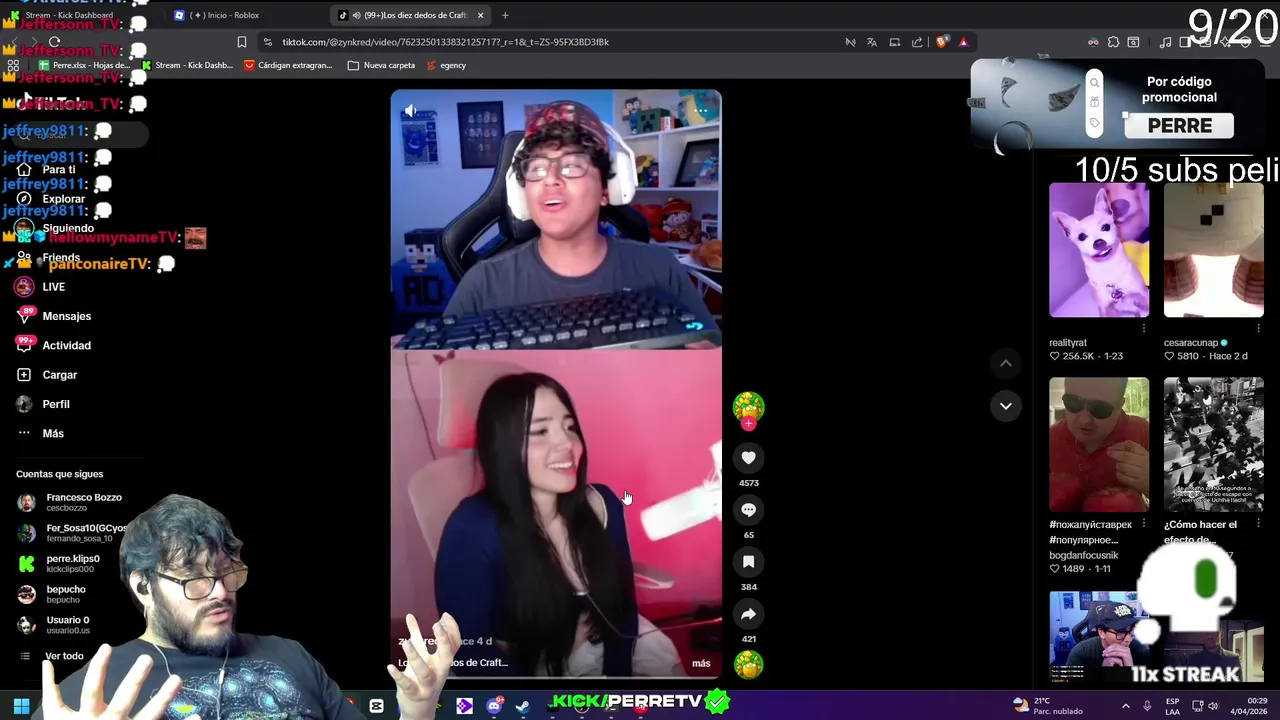Open the Para ti feed
This screenshot has width=1280, height=720.
59,170
